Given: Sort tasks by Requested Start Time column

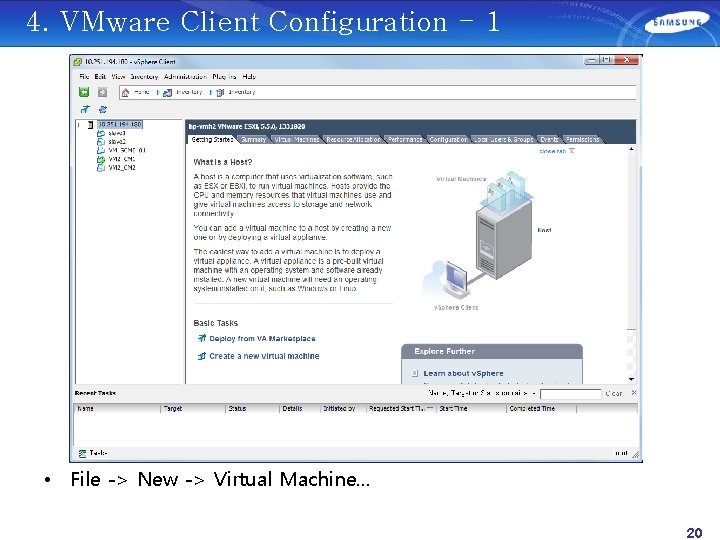Looking at the screenshot, I should (x=400, y=408).
